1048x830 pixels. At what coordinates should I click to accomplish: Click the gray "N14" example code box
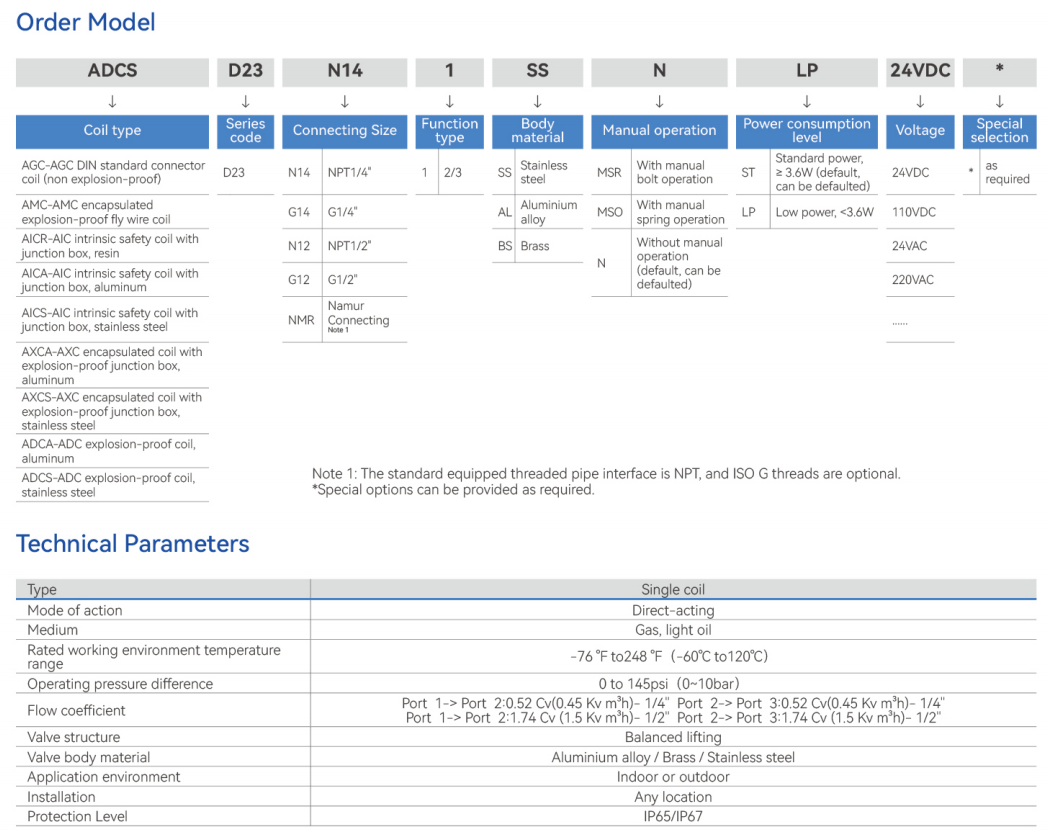(x=344, y=72)
